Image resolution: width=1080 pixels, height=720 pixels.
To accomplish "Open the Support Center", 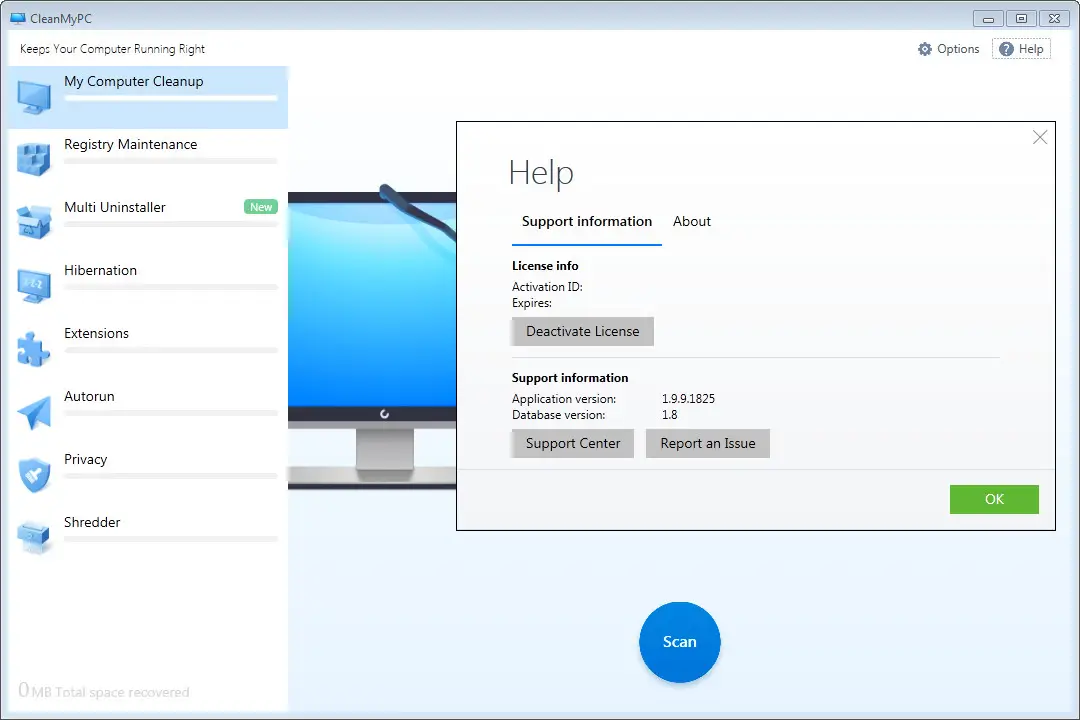I will 573,444.
